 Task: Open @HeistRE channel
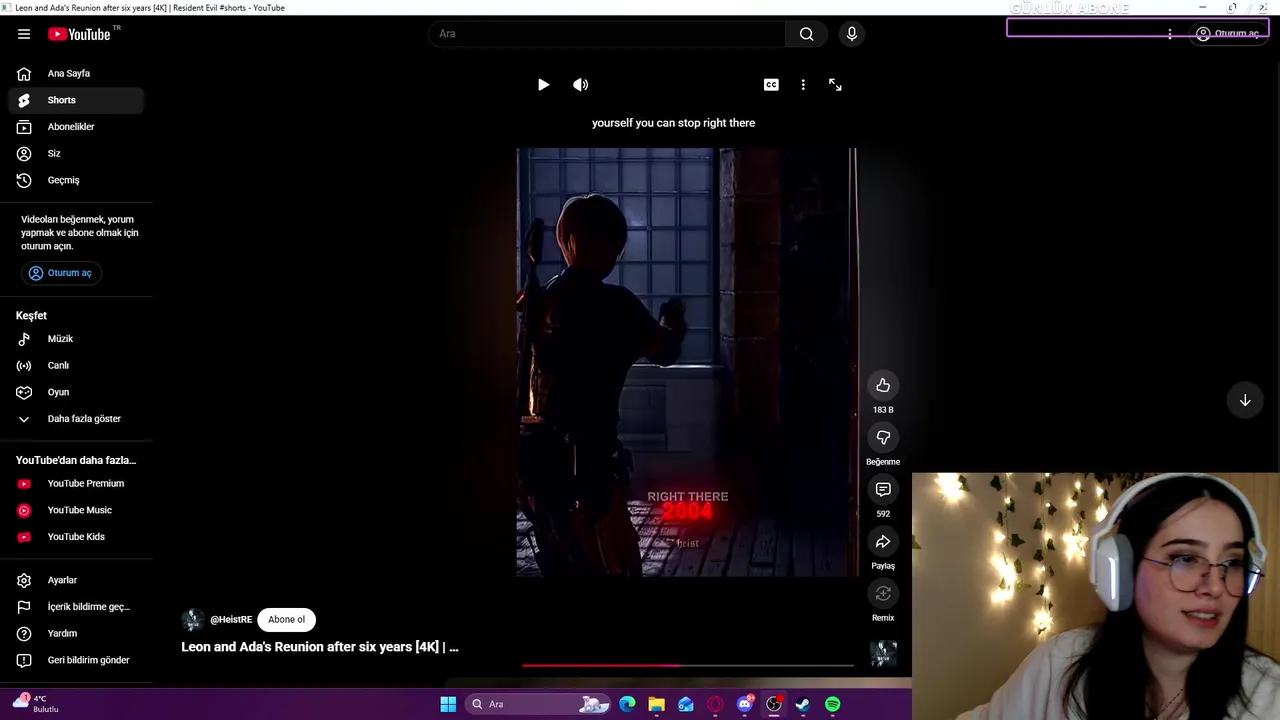pos(231,620)
